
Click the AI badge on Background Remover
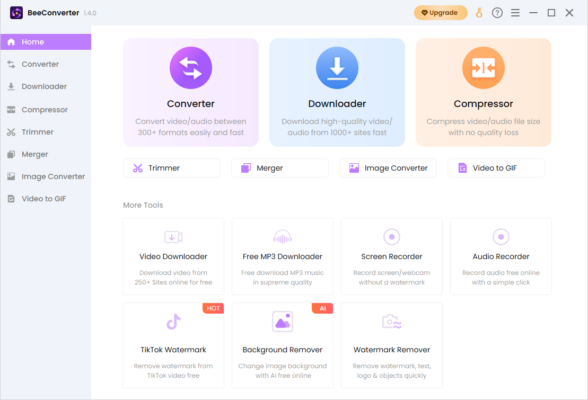click(x=322, y=308)
